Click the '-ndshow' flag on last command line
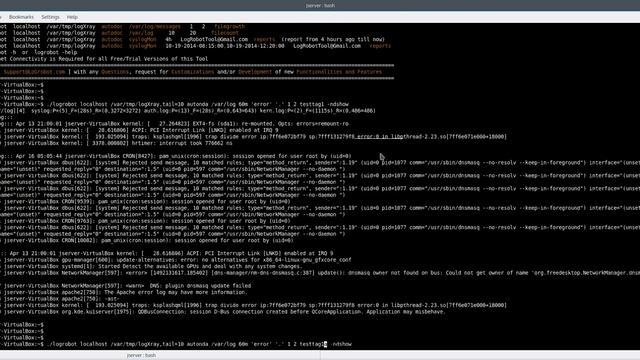 pos(341,344)
